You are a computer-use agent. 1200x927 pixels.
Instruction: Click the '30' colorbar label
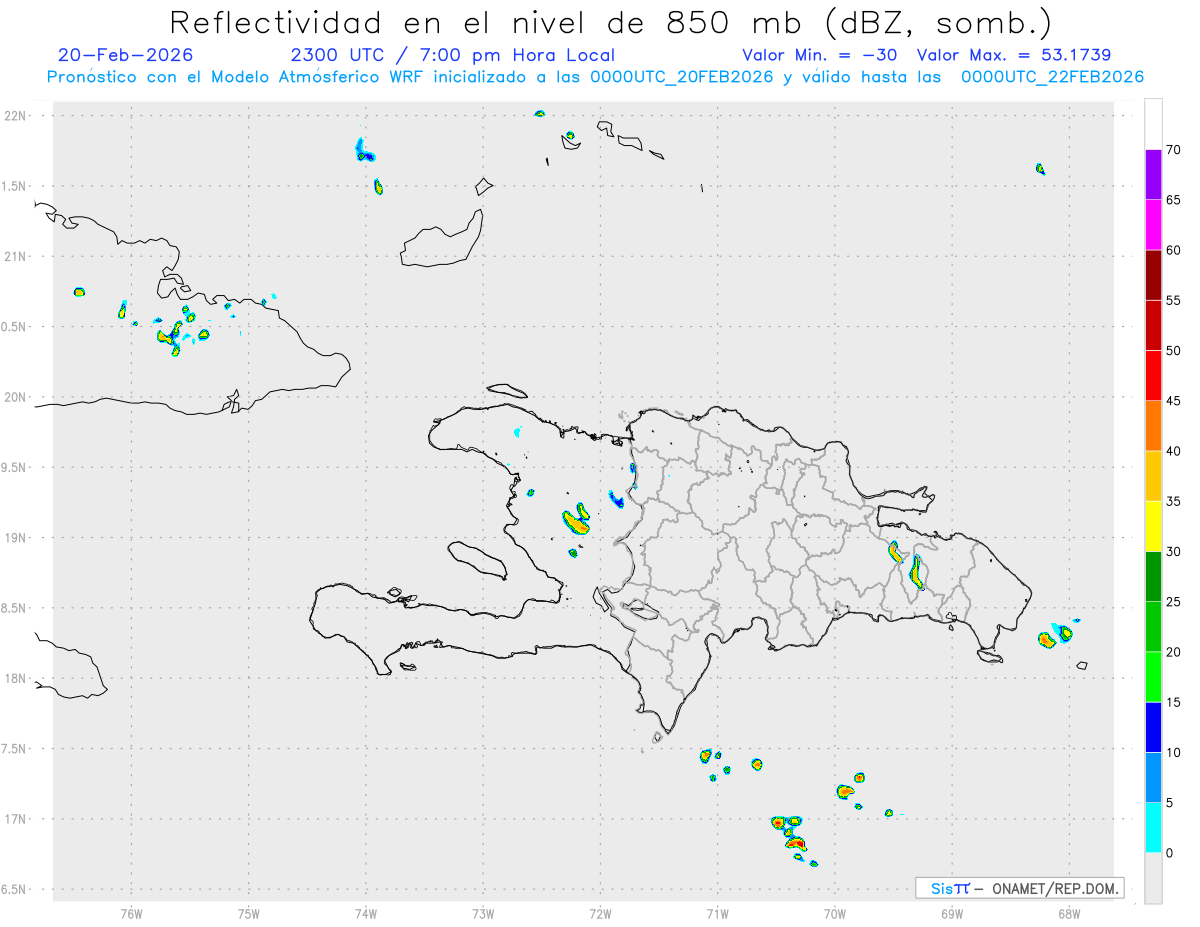pyautogui.click(x=1173, y=551)
